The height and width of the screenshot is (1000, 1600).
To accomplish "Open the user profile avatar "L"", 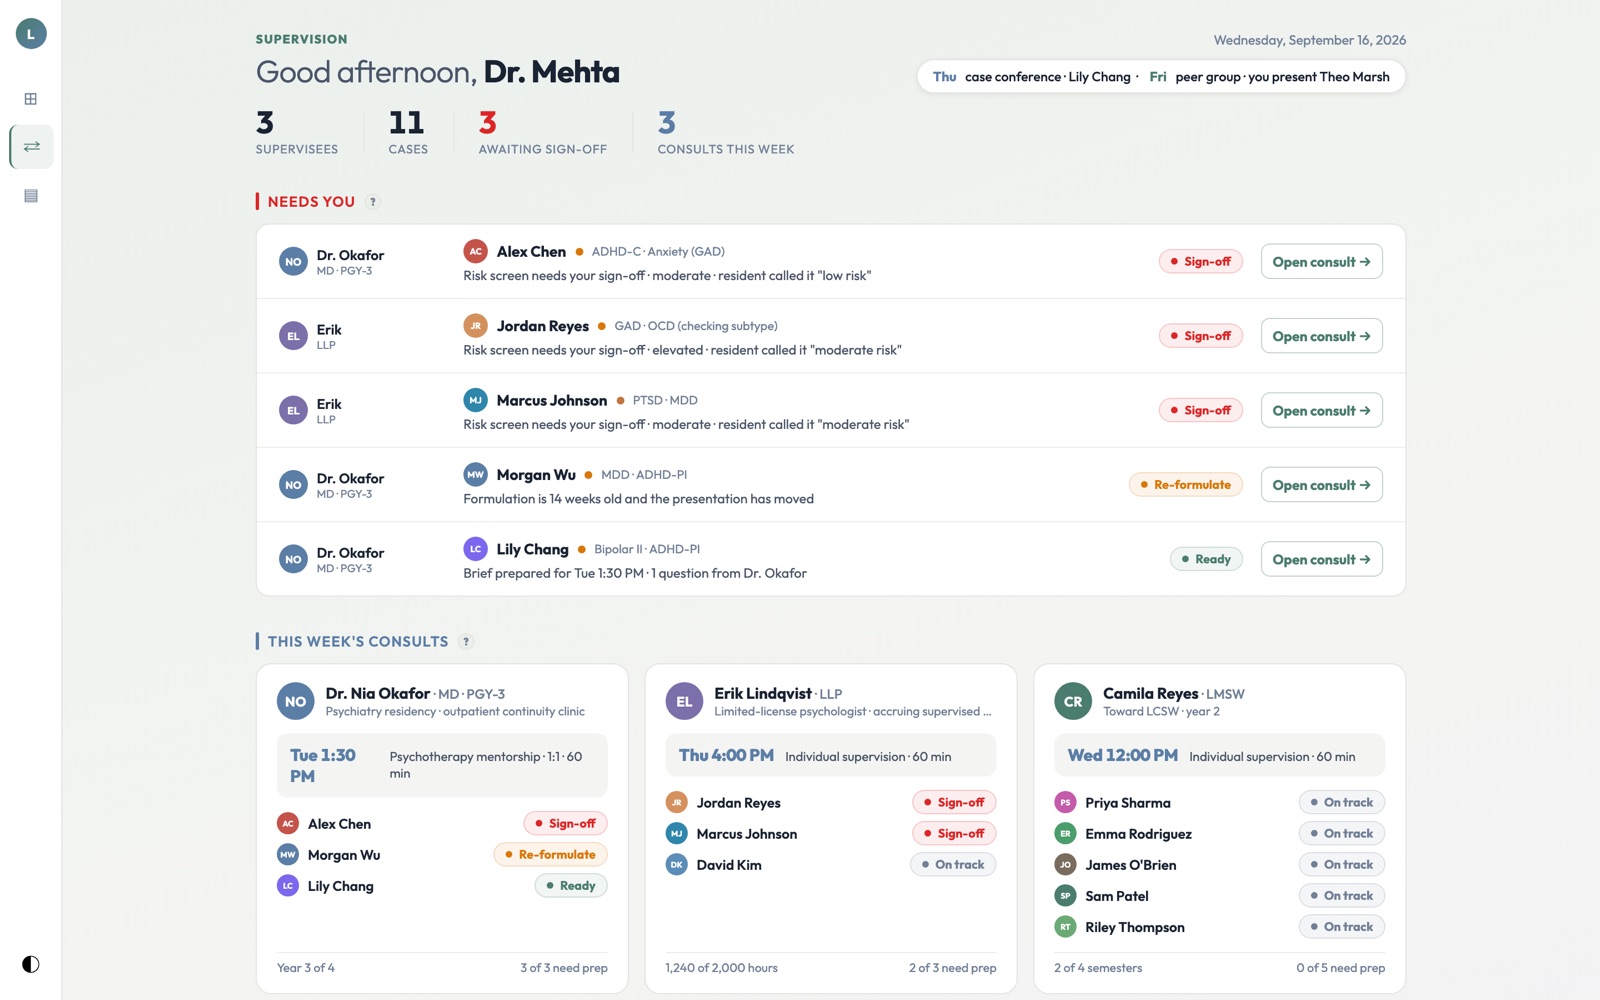I will click(31, 34).
